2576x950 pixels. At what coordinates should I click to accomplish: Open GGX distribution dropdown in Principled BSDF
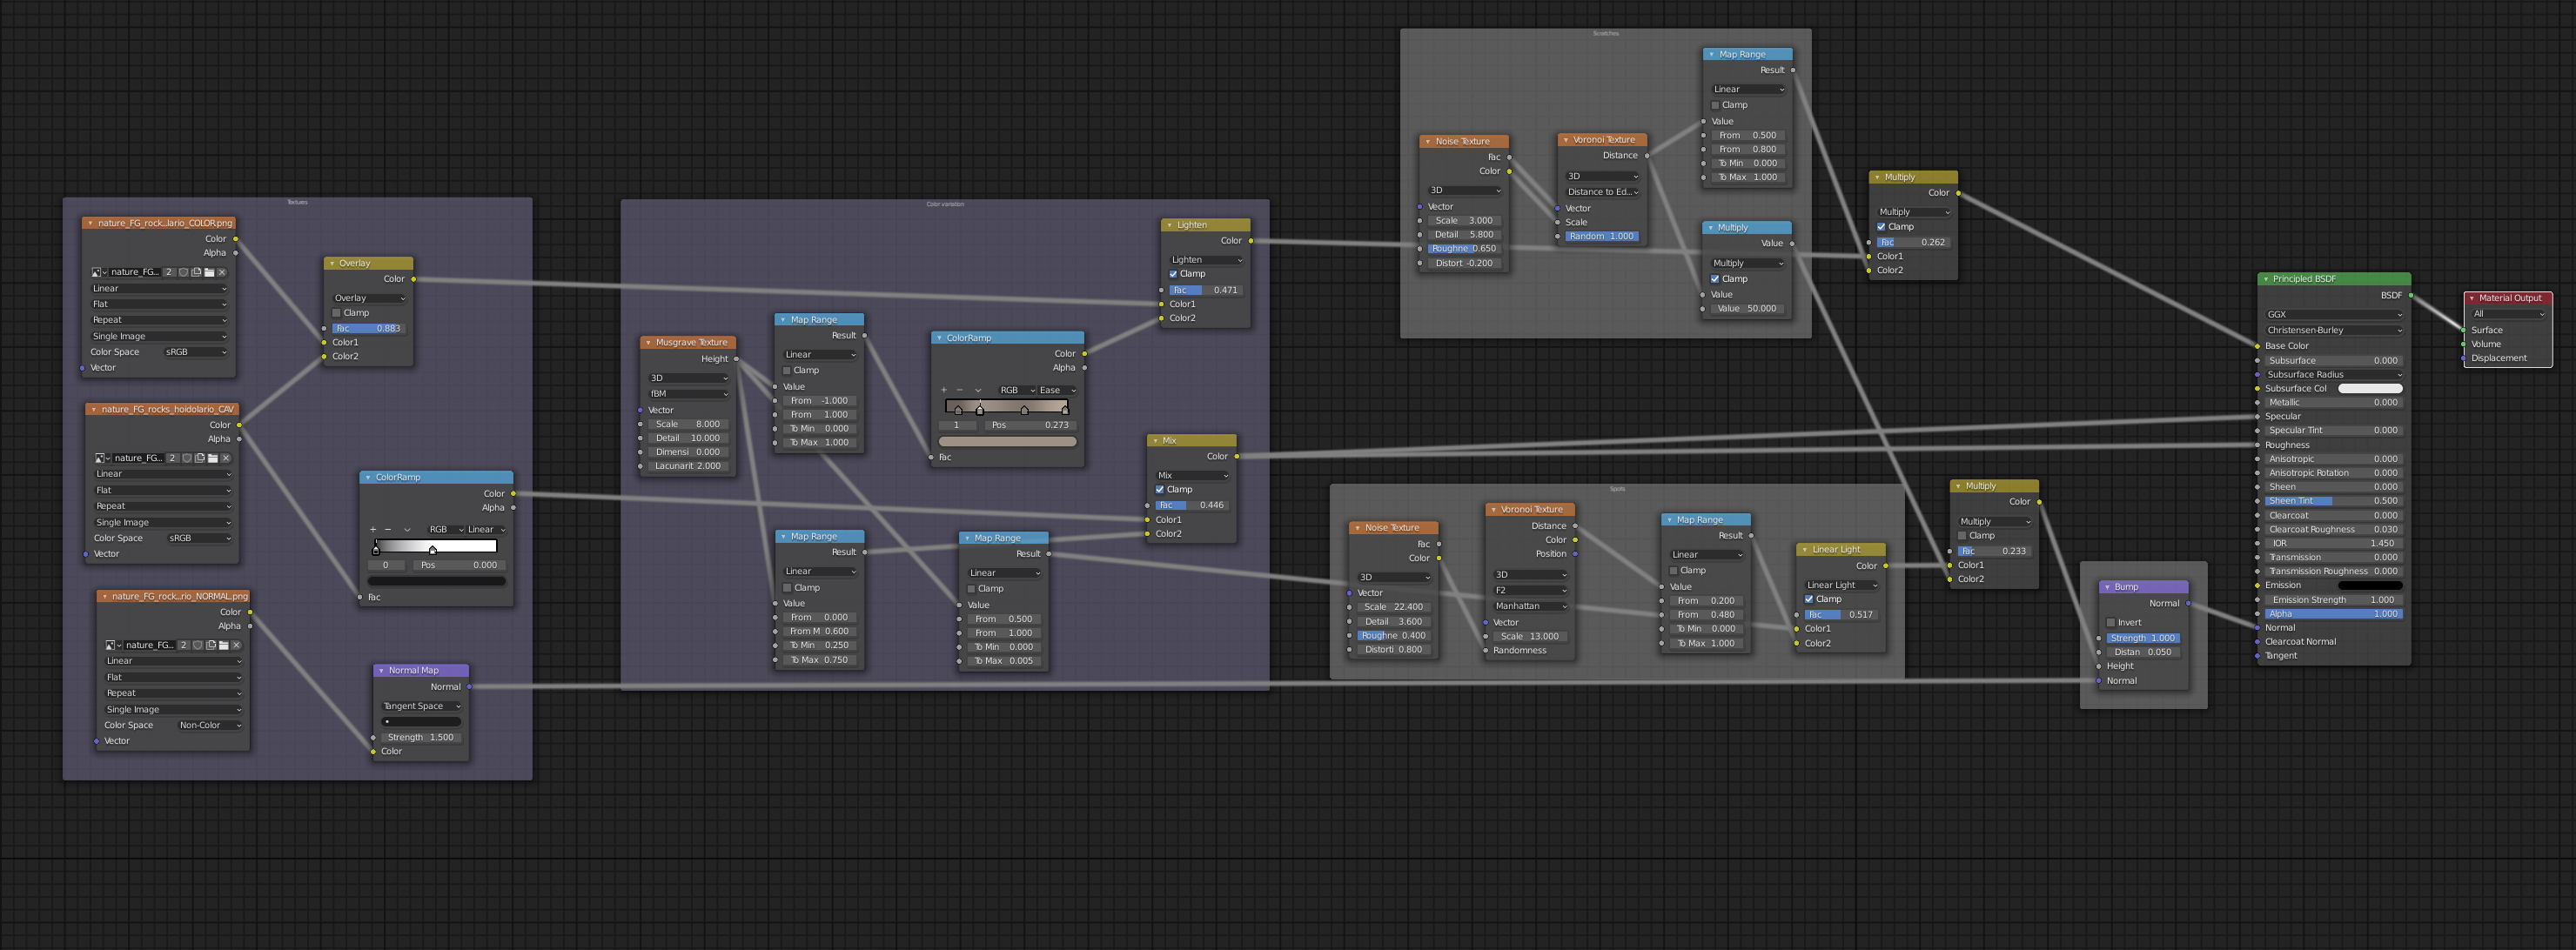point(2333,314)
